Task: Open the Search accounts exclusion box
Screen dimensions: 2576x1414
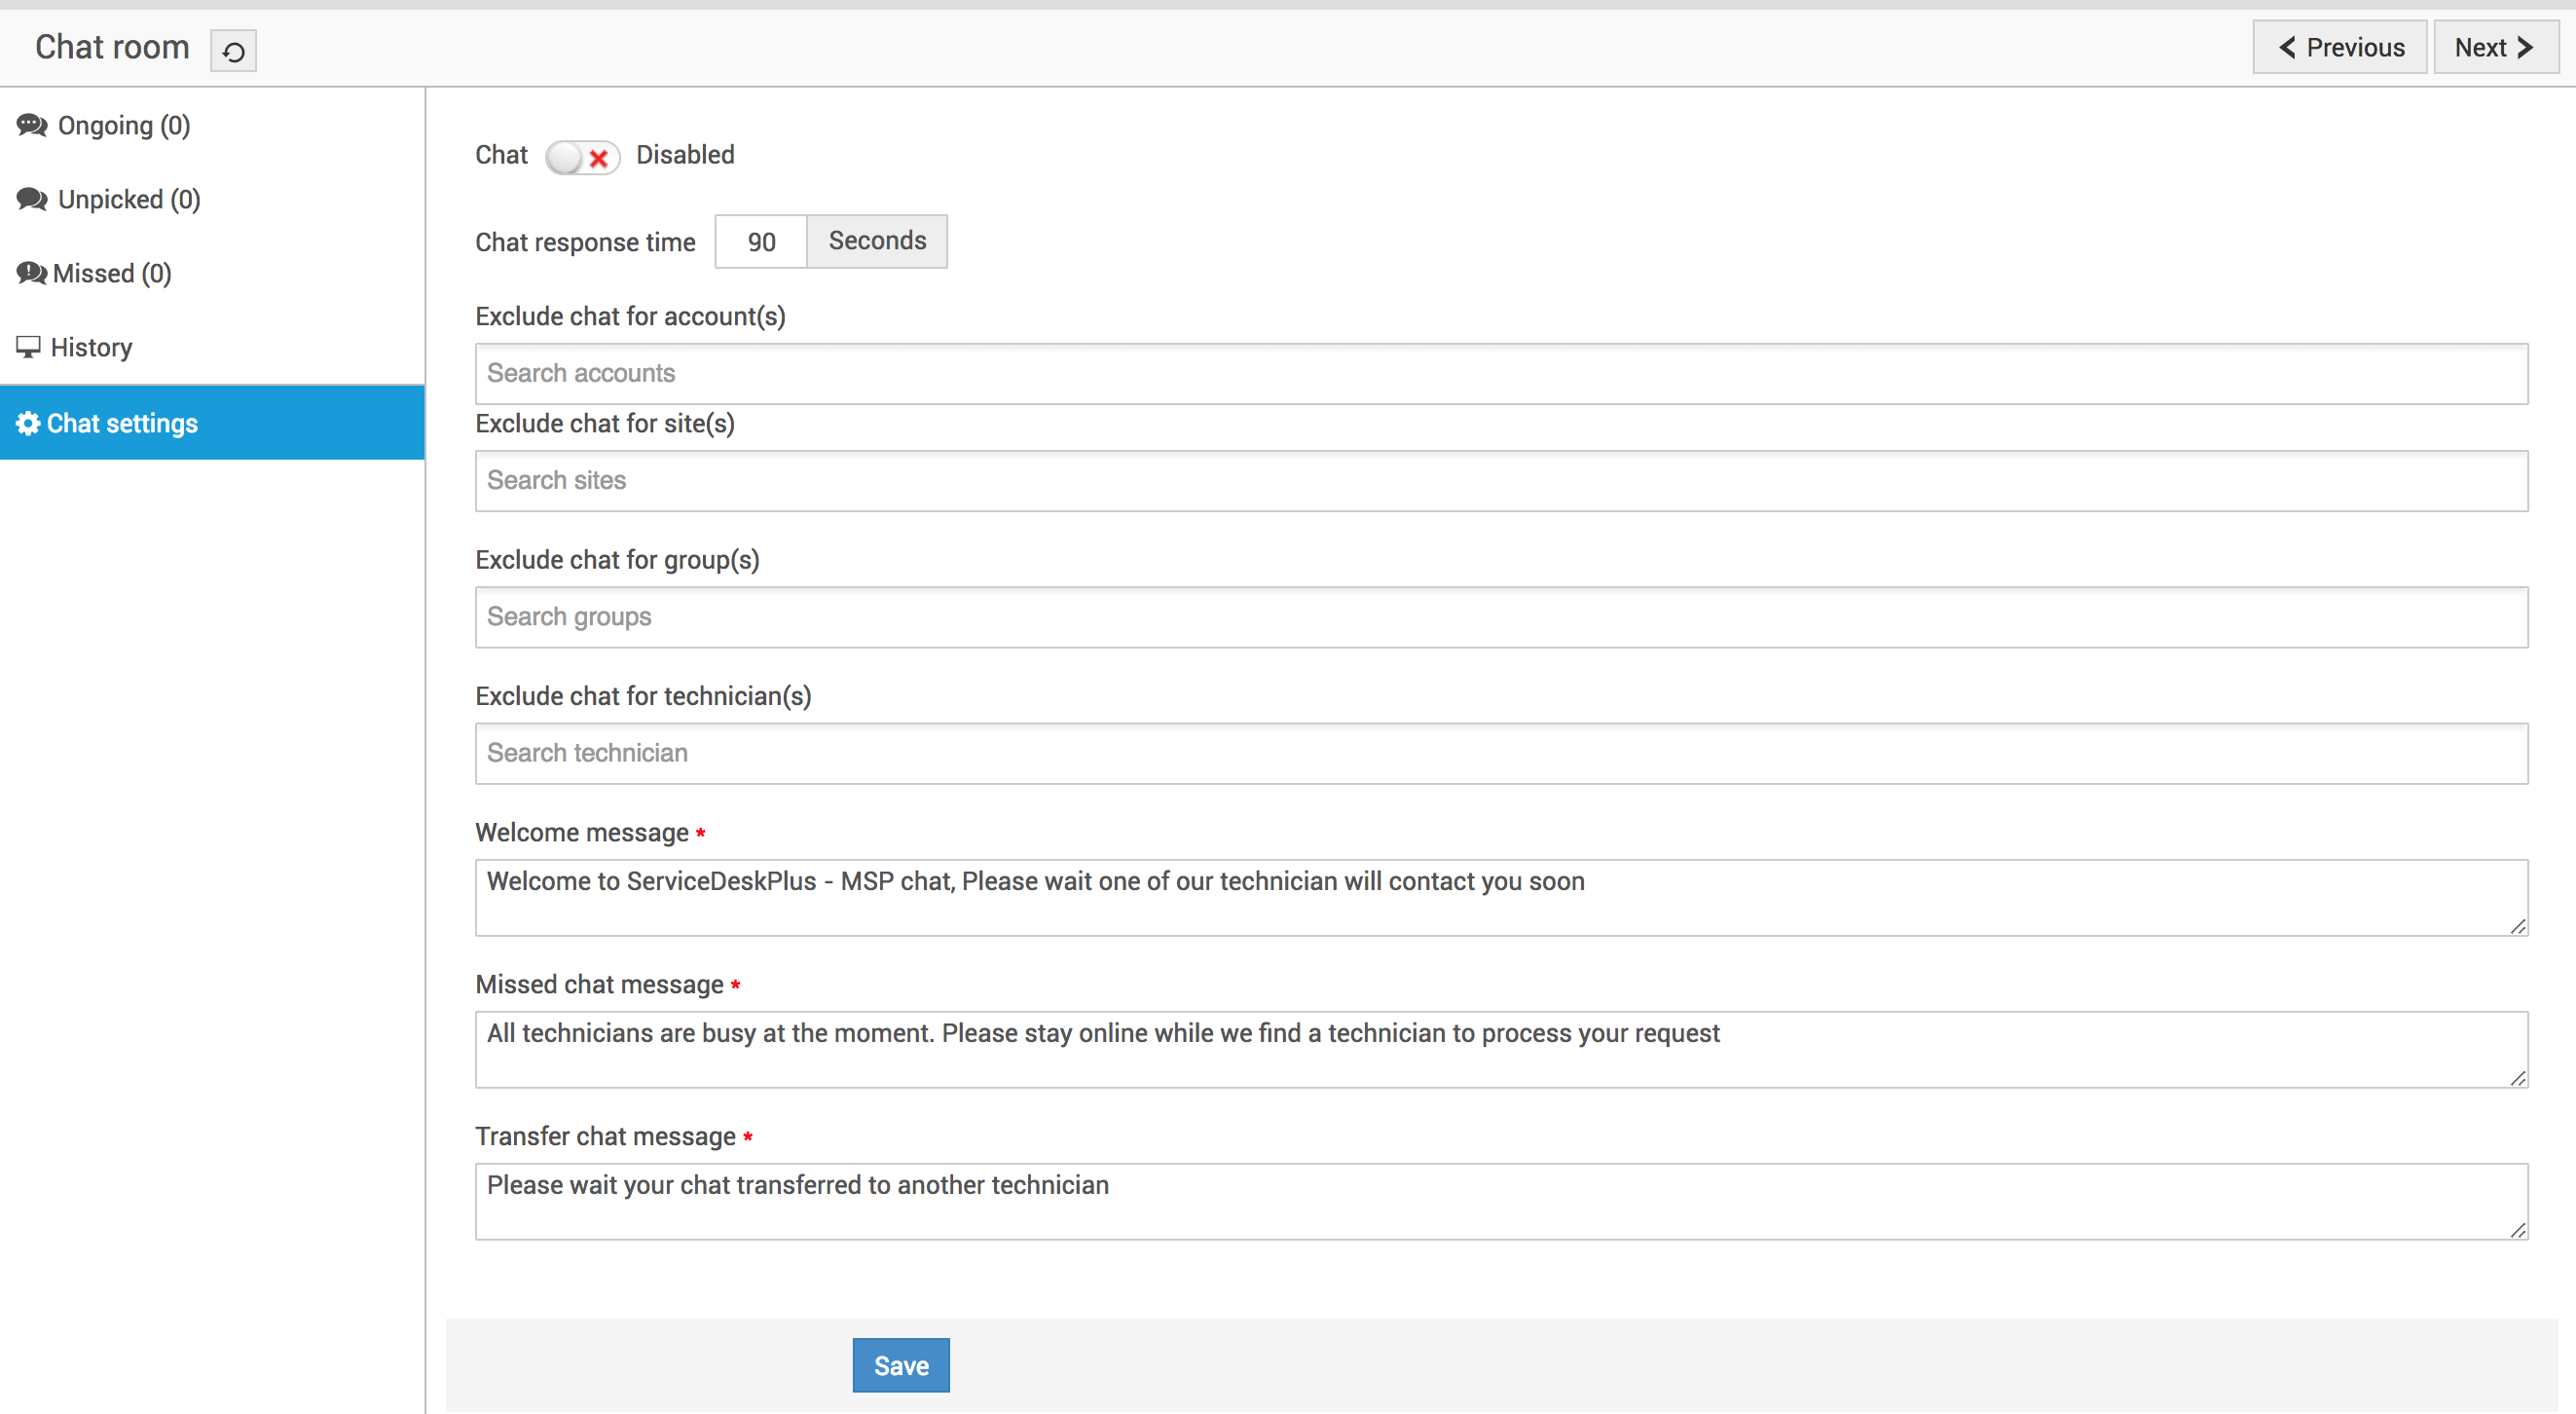Action: pyautogui.click(x=1500, y=373)
